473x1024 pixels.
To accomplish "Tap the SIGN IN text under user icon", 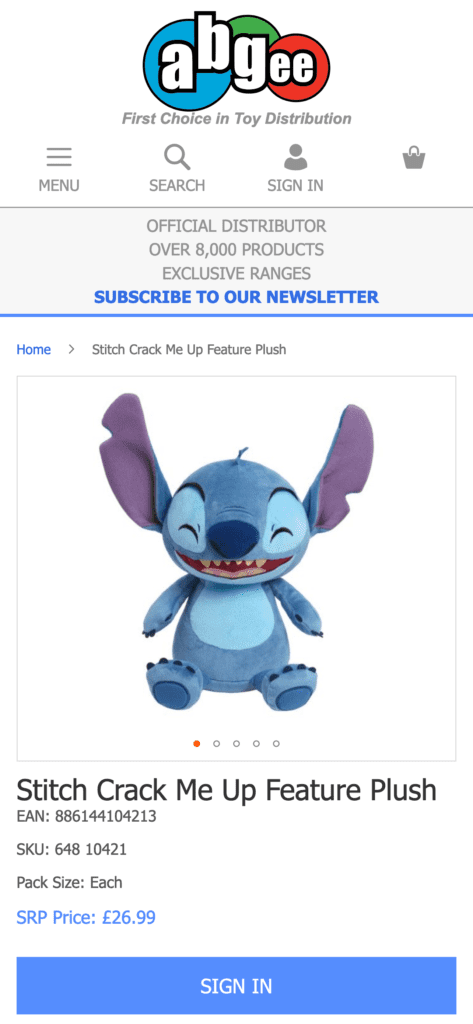I will tap(295, 185).
